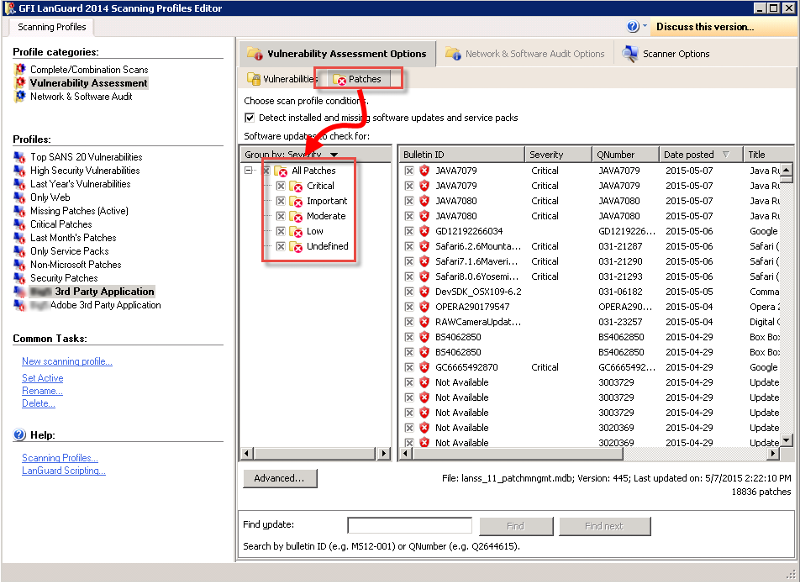Click the Only Service Packs profile icon
Image resolution: width=800 pixels, height=582 pixels.
tap(19, 251)
